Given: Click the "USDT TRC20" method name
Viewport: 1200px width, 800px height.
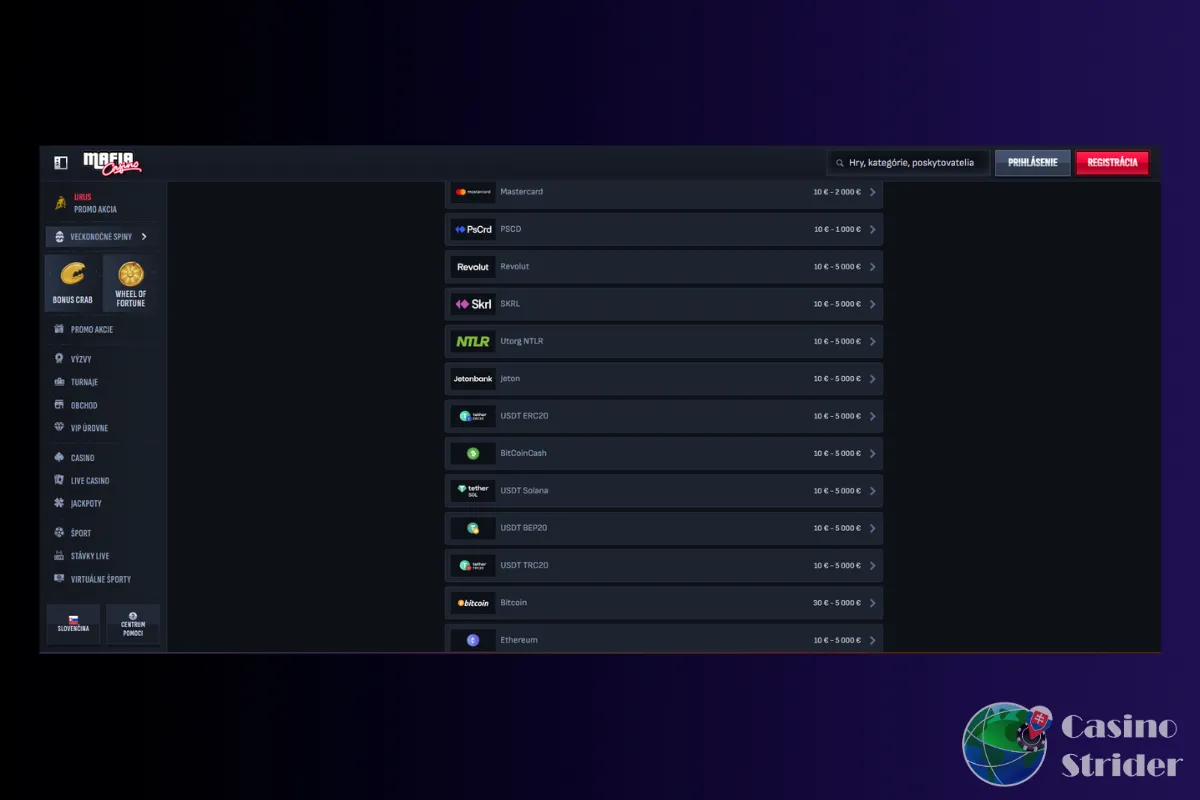Looking at the screenshot, I should [x=524, y=565].
